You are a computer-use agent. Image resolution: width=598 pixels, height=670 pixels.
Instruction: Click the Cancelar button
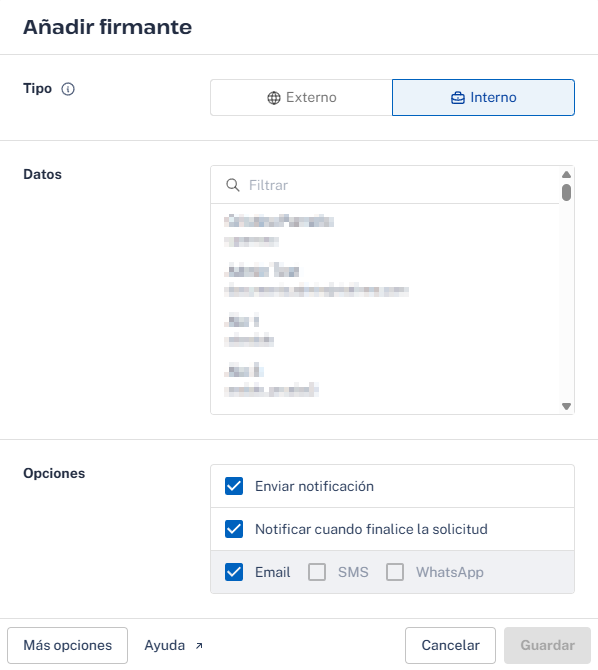click(451, 645)
